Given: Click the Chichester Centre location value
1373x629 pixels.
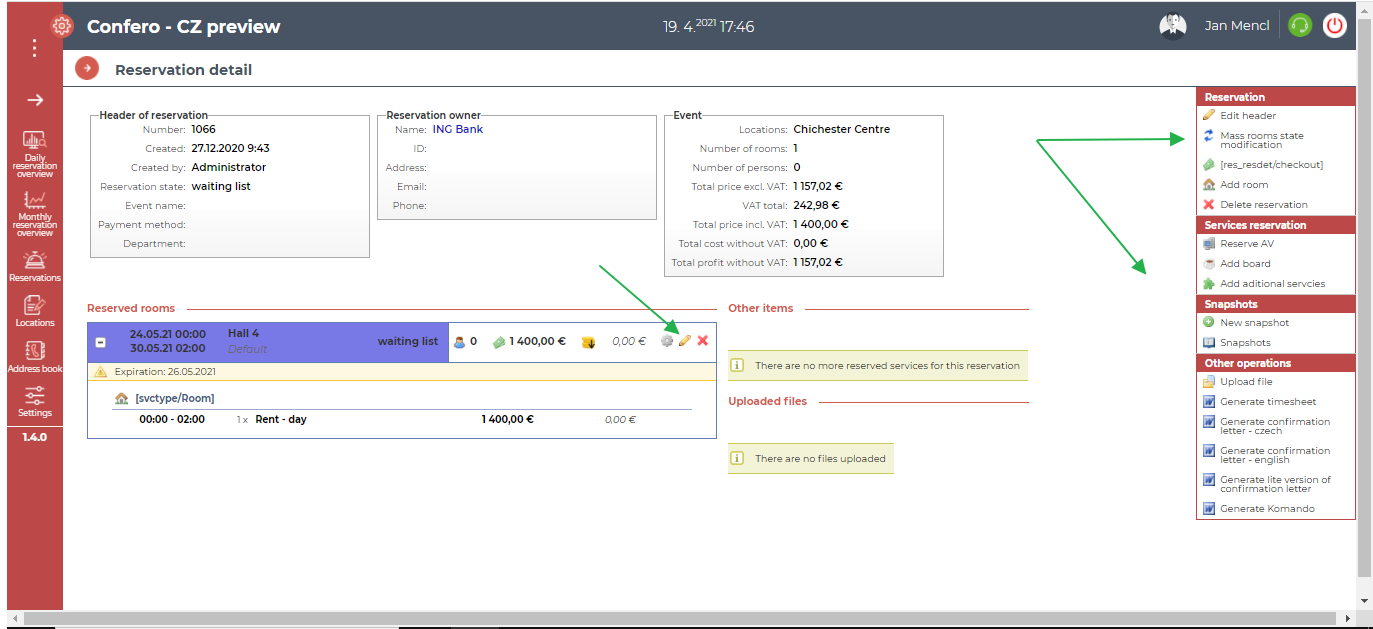Looking at the screenshot, I should [841, 129].
